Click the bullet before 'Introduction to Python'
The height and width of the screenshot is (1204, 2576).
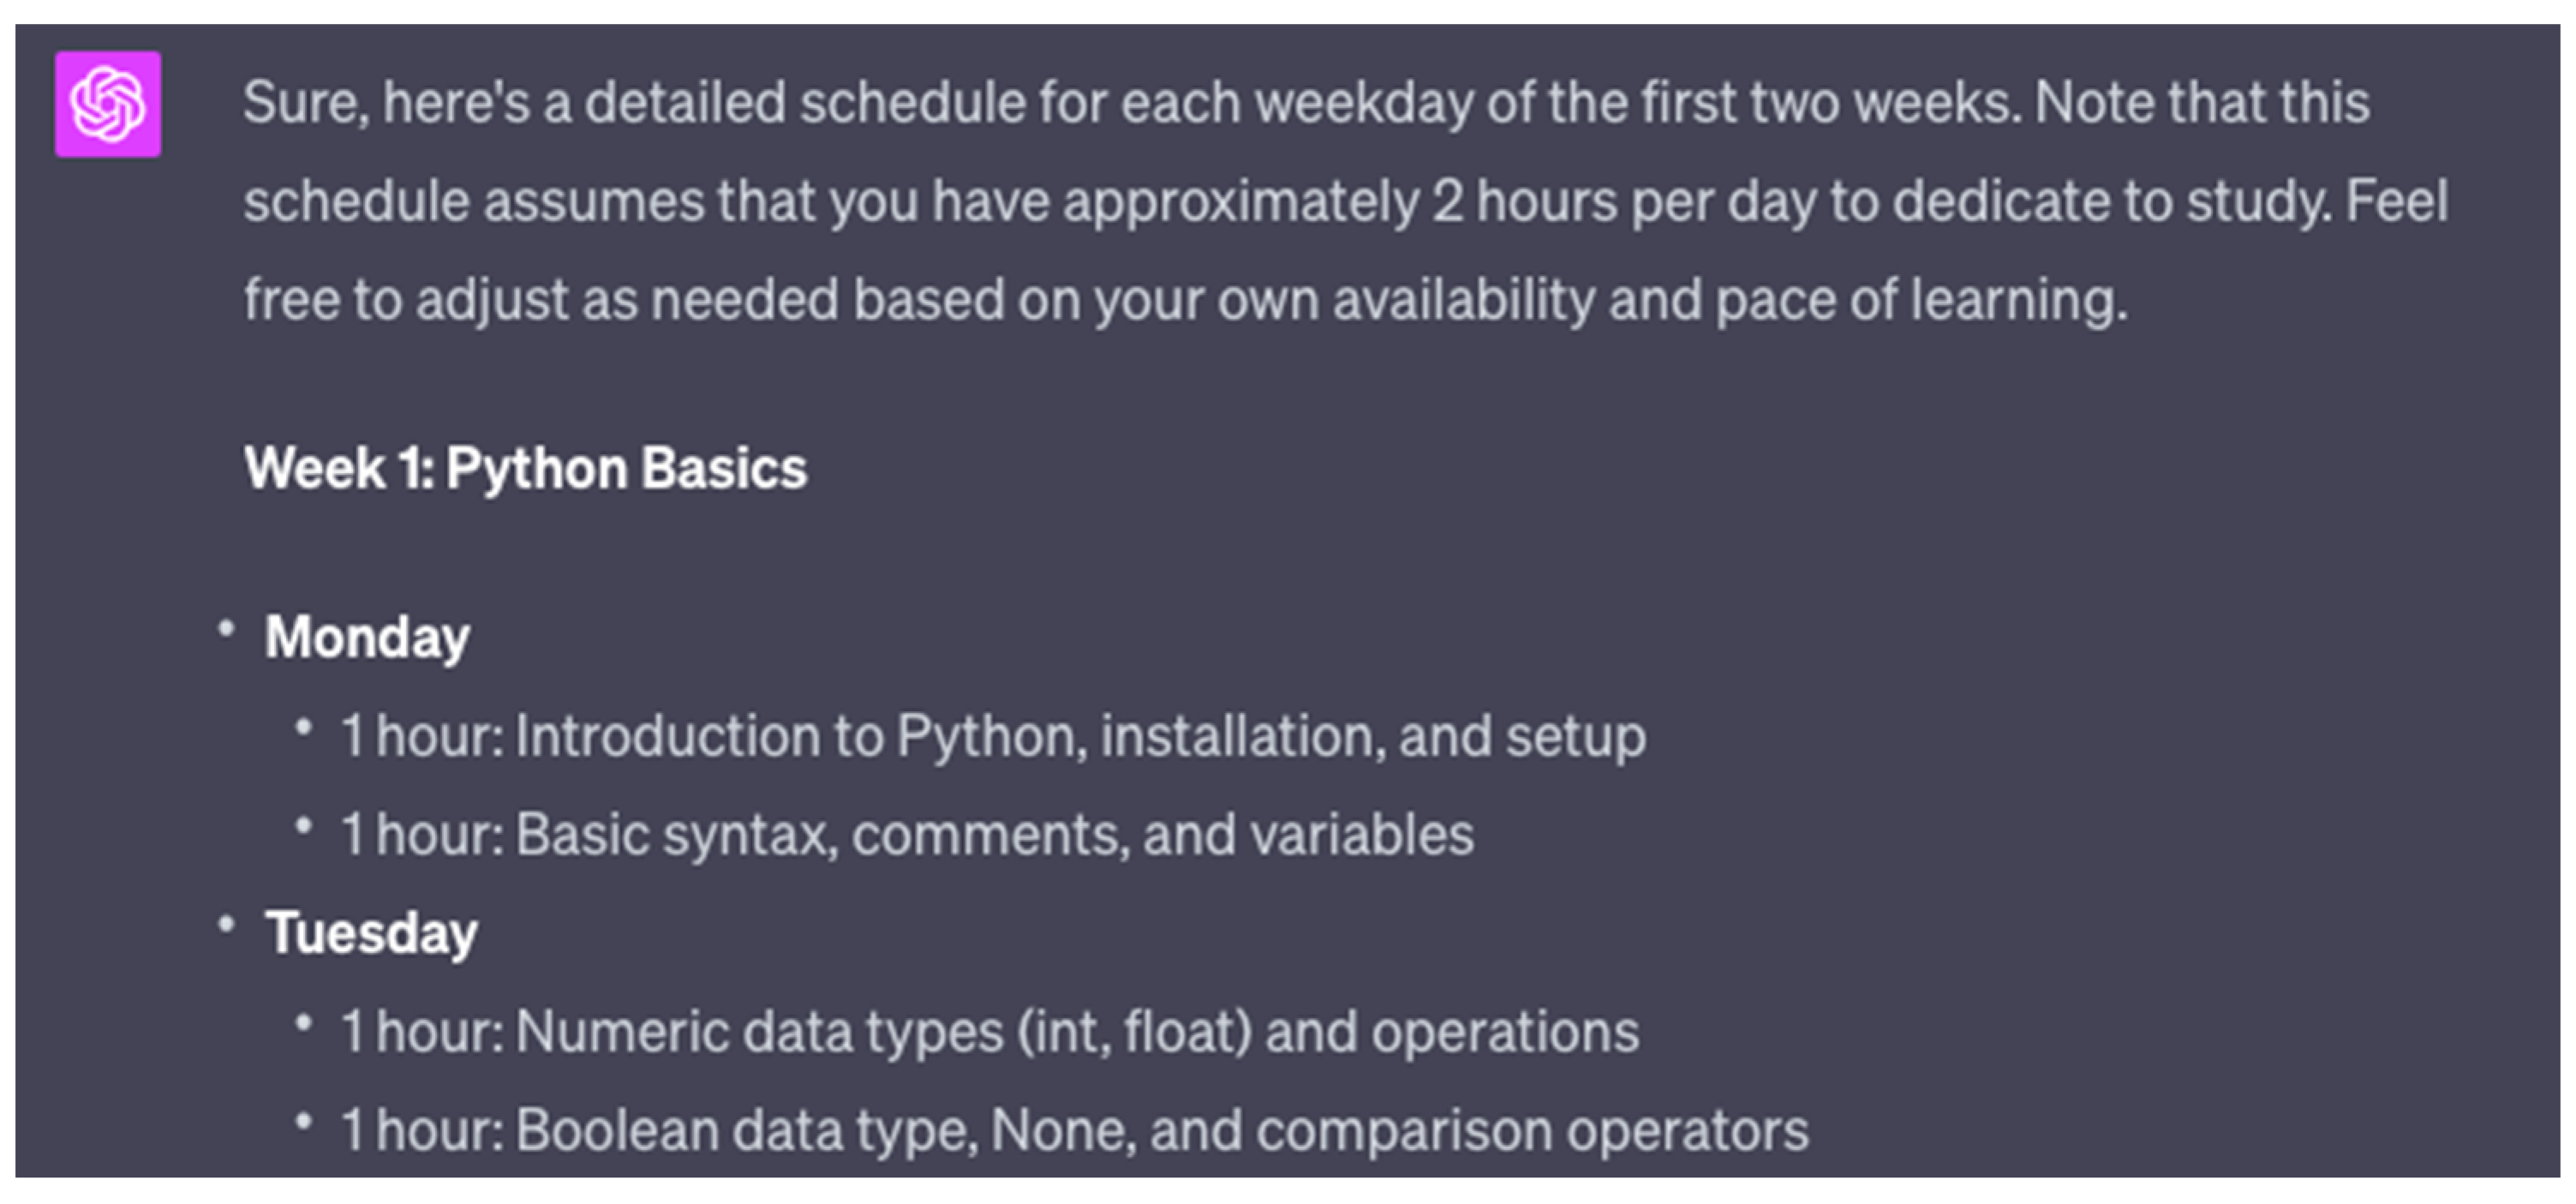(304, 727)
